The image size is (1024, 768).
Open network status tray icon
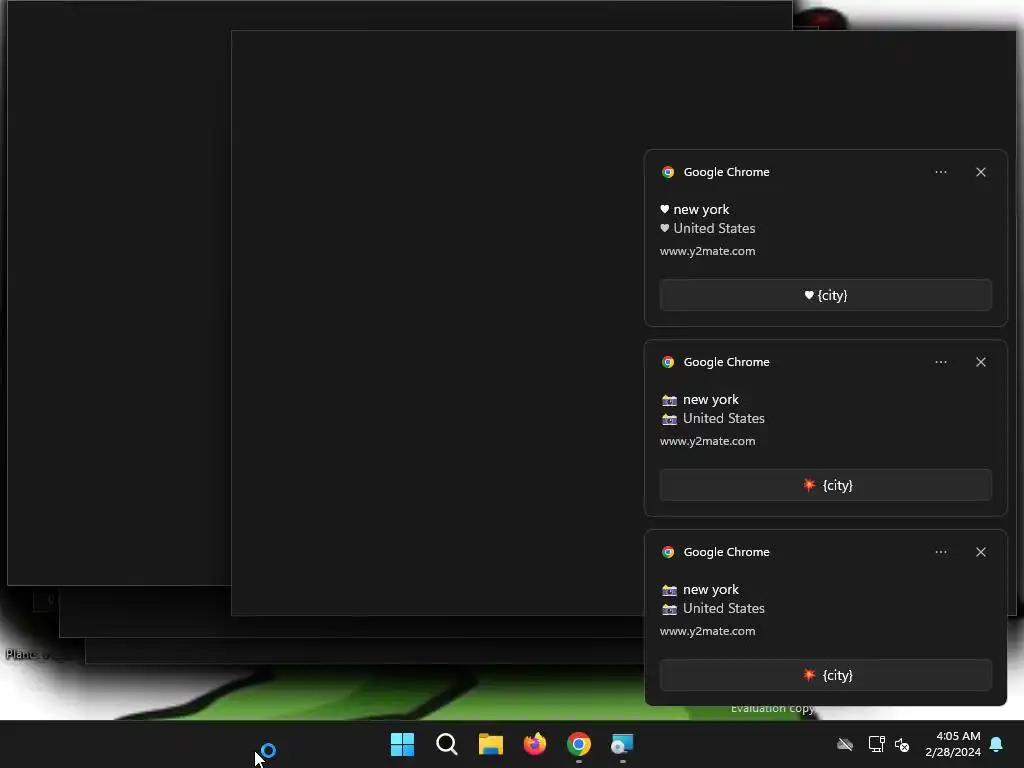[x=876, y=744]
